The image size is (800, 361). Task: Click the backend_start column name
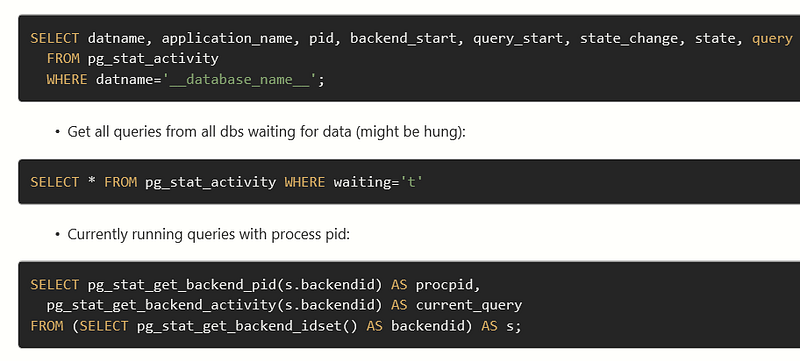coord(403,38)
